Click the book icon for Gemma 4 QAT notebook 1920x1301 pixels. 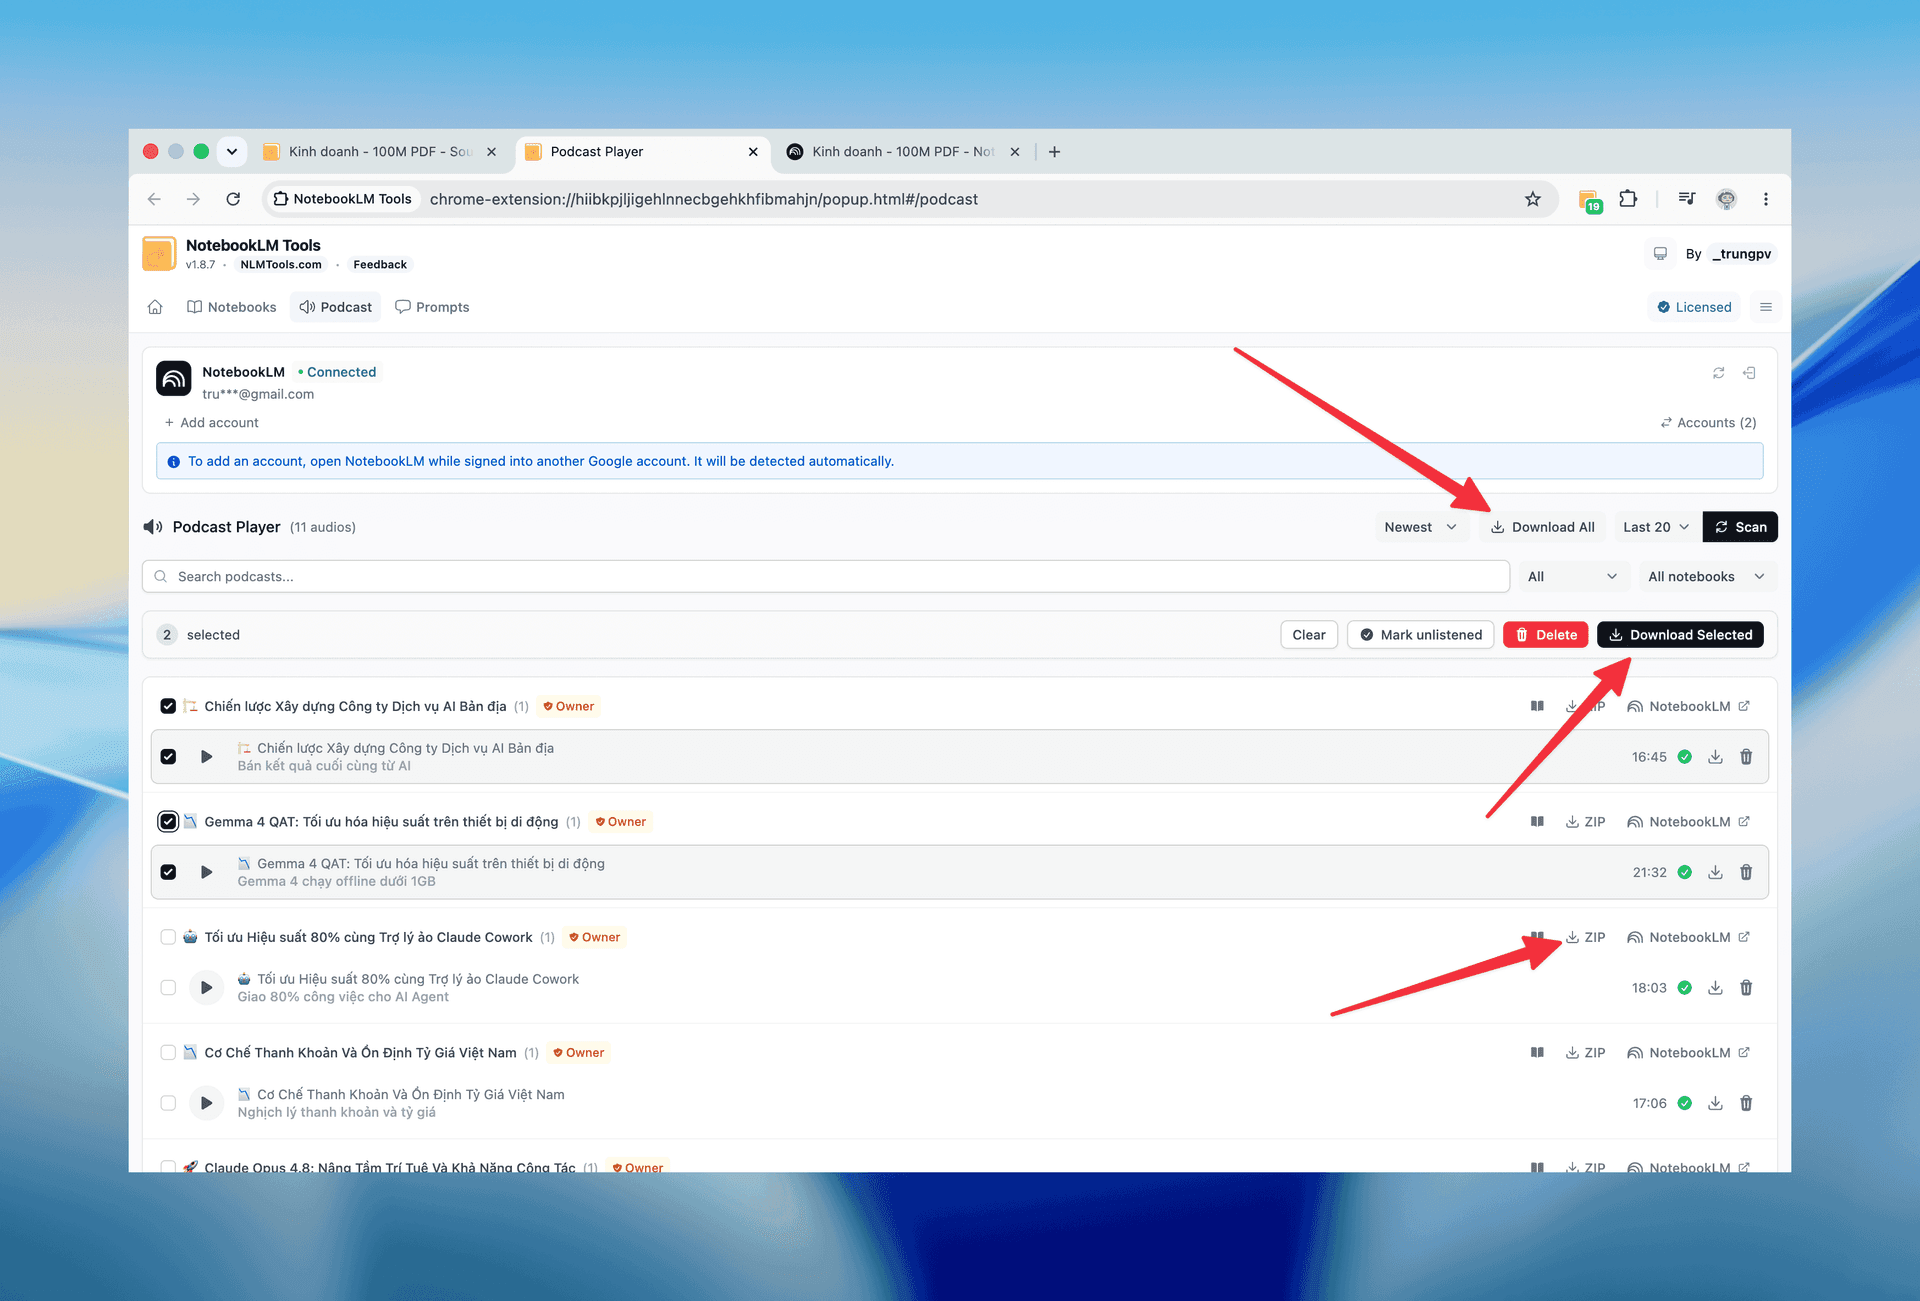click(1537, 822)
